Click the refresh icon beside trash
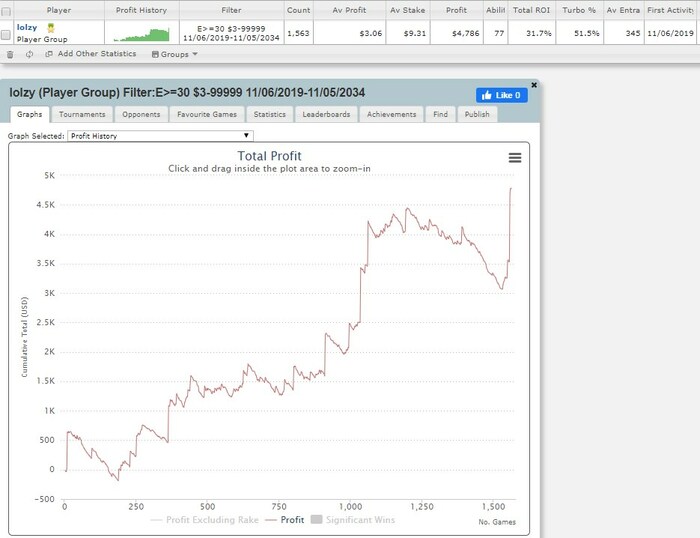This screenshot has height=538, width=700. (29, 54)
